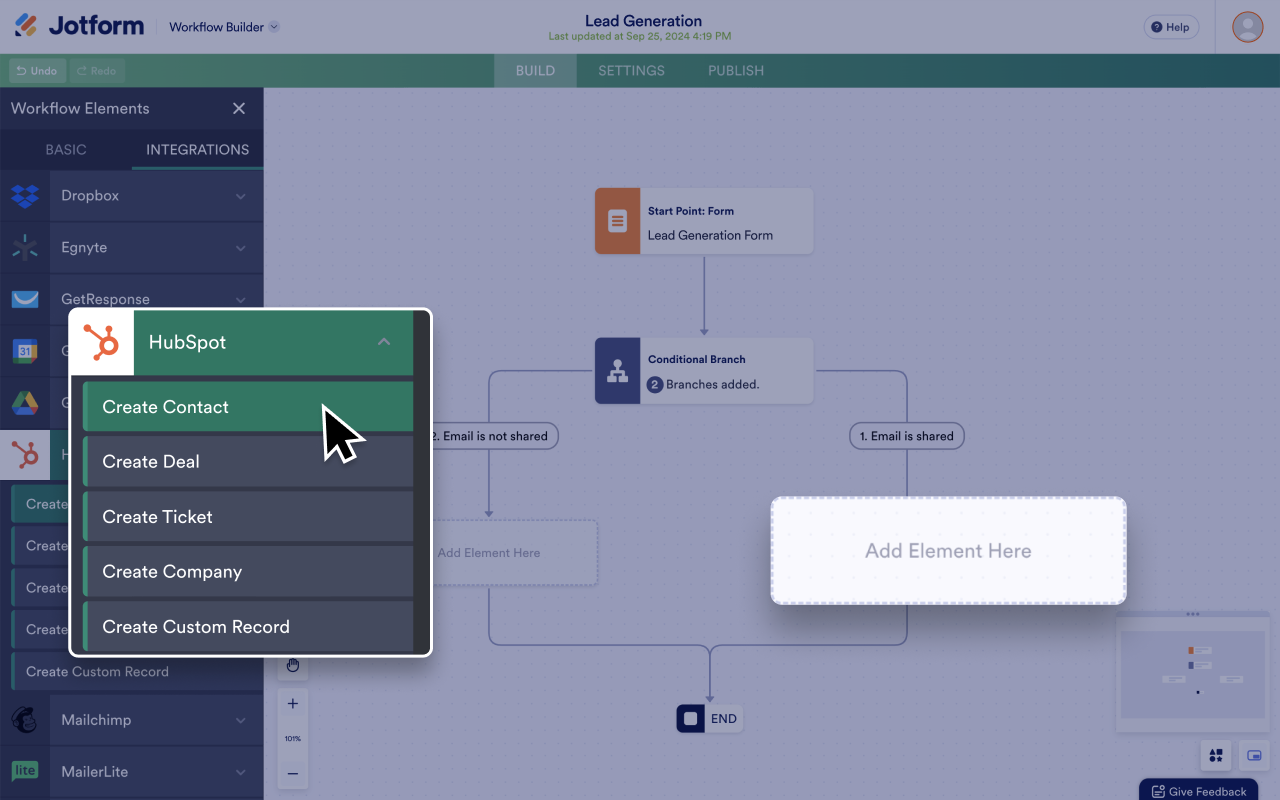
Task: Click the Give Feedback button
Action: (1199, 791)
